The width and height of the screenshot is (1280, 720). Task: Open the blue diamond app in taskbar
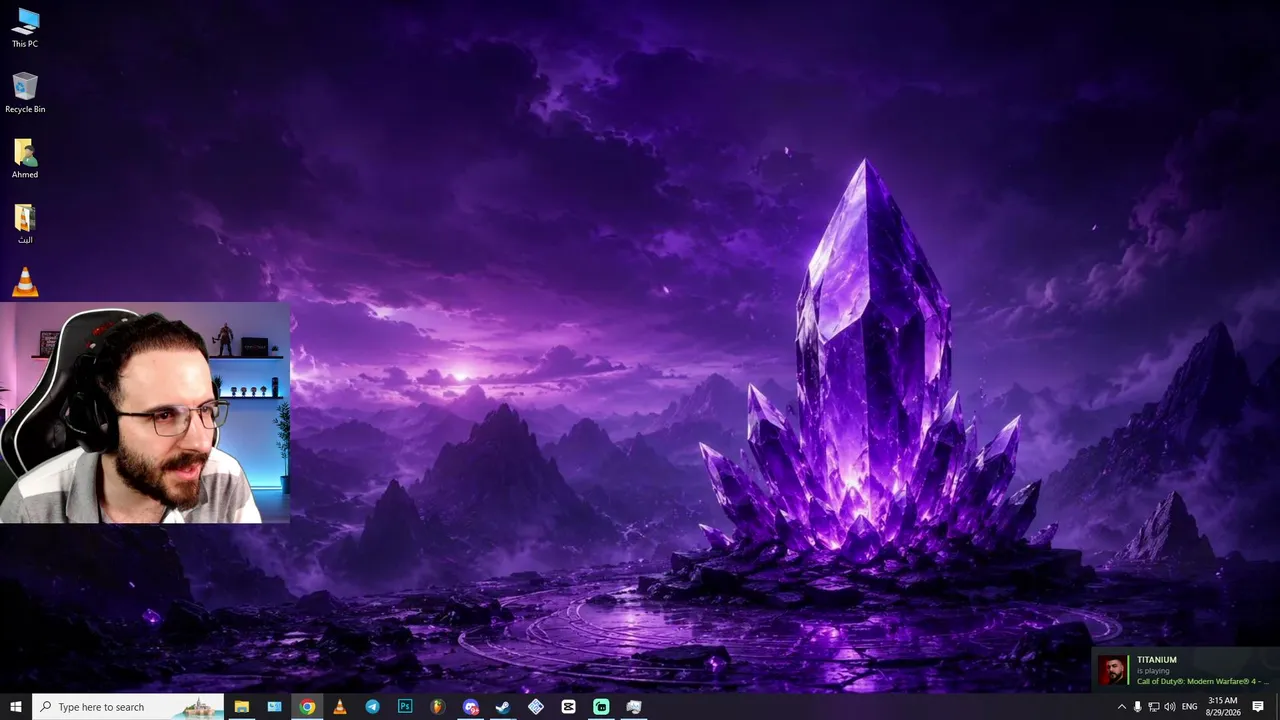pyautogui.click(x=536, y=707)
